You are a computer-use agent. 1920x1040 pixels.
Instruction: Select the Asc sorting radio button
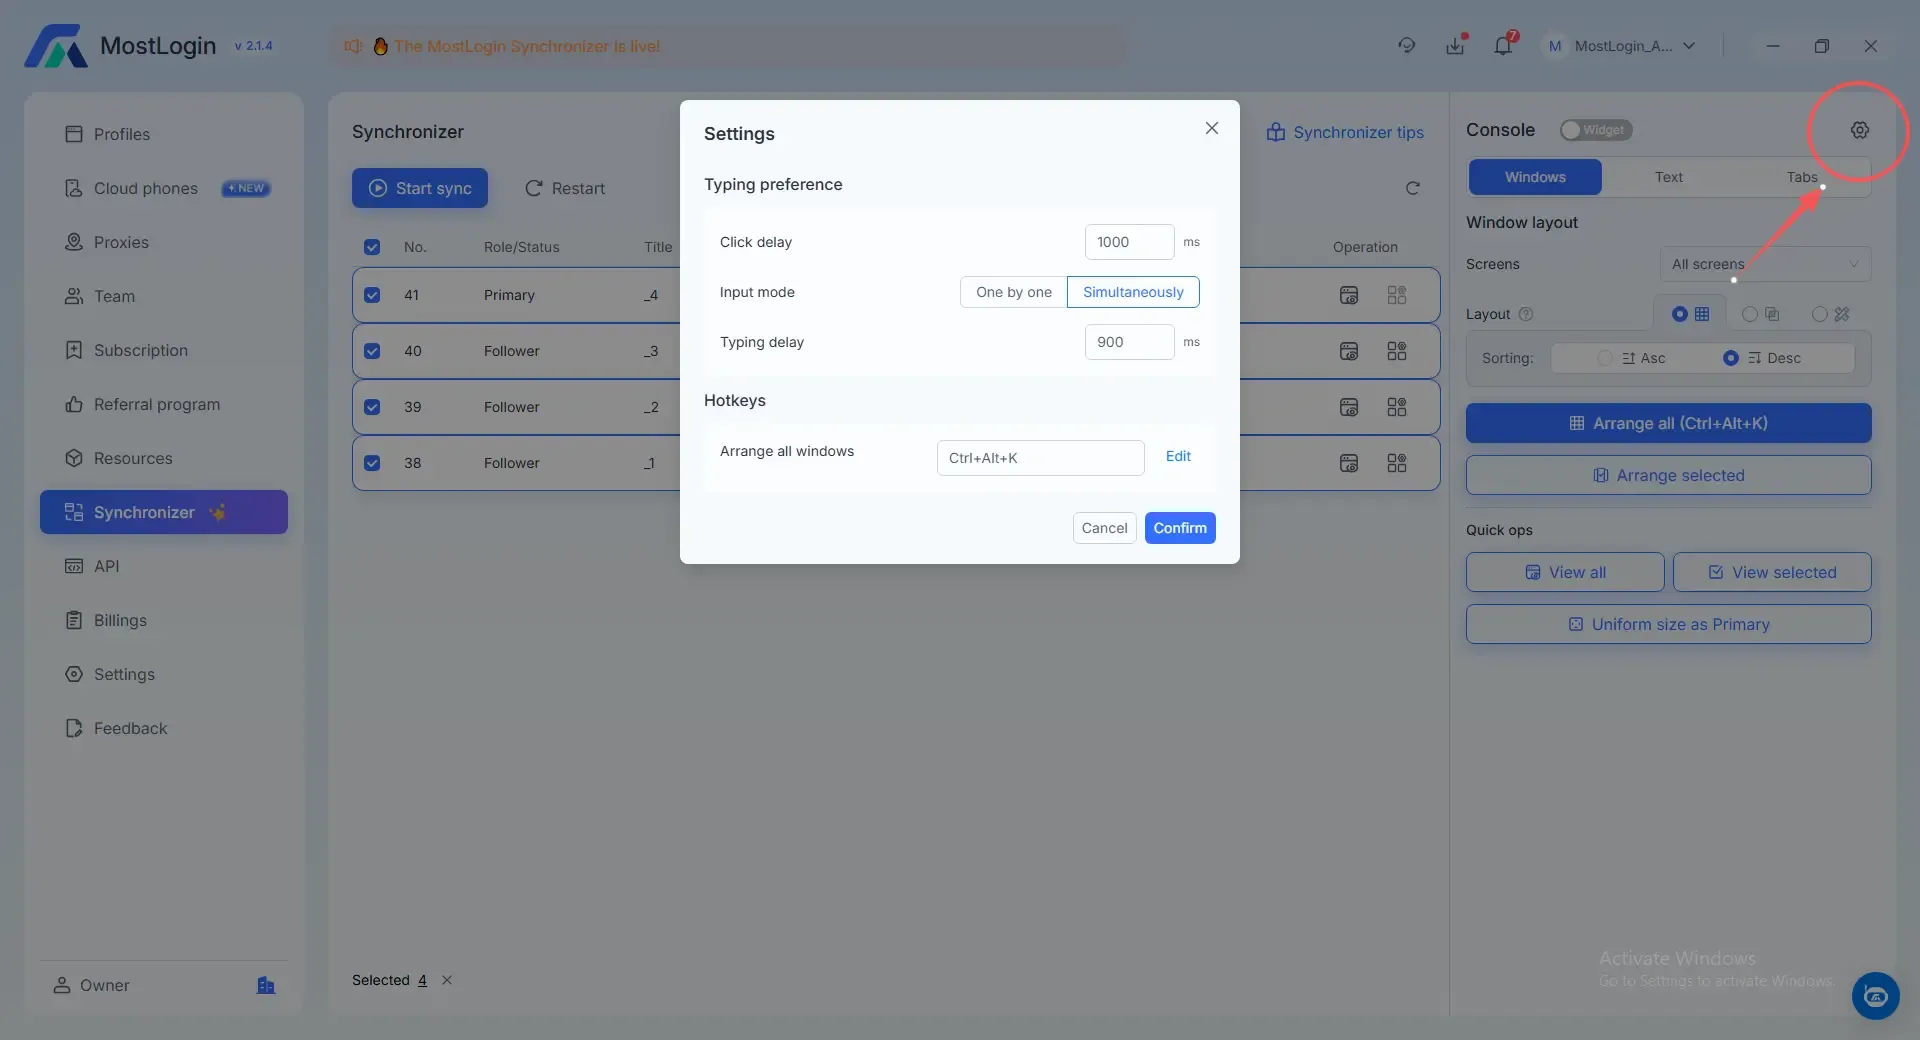point(1605,358)
